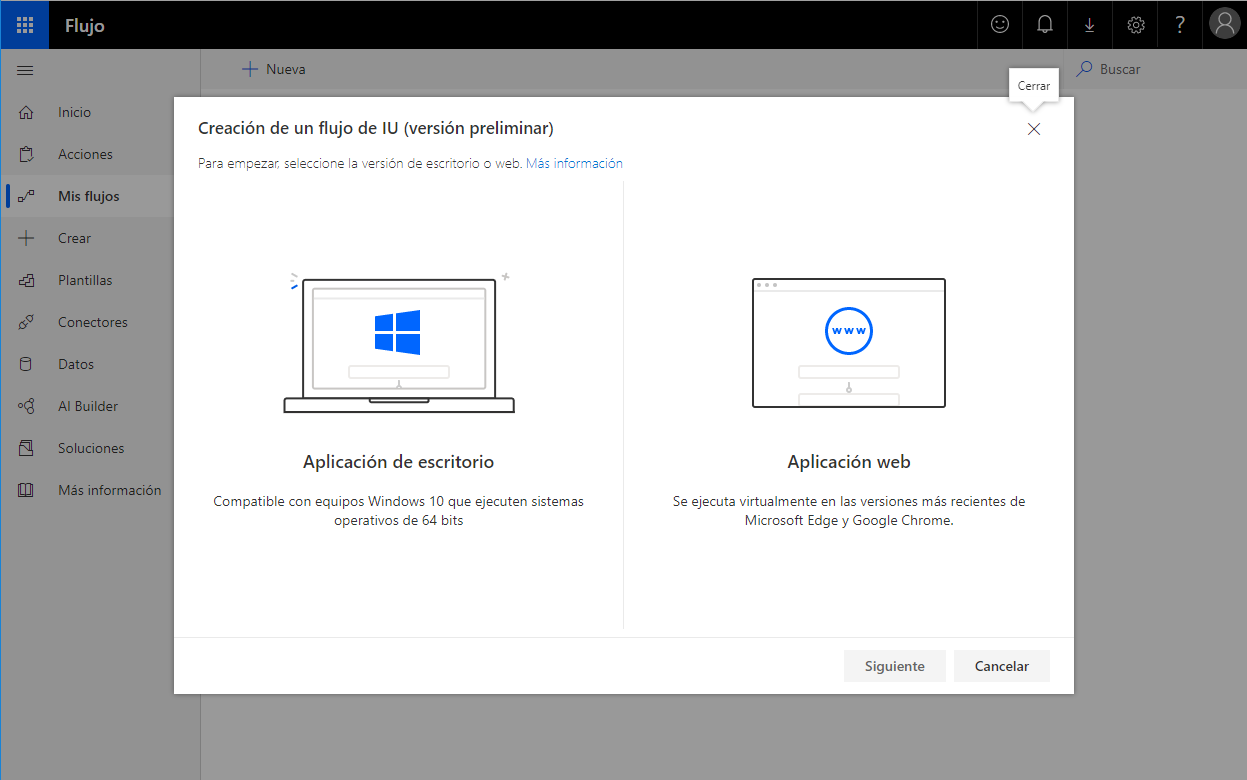The height and width of the screenshot is (780, 1247).
Task: Open the help question mark
Action: (1180, 25)
